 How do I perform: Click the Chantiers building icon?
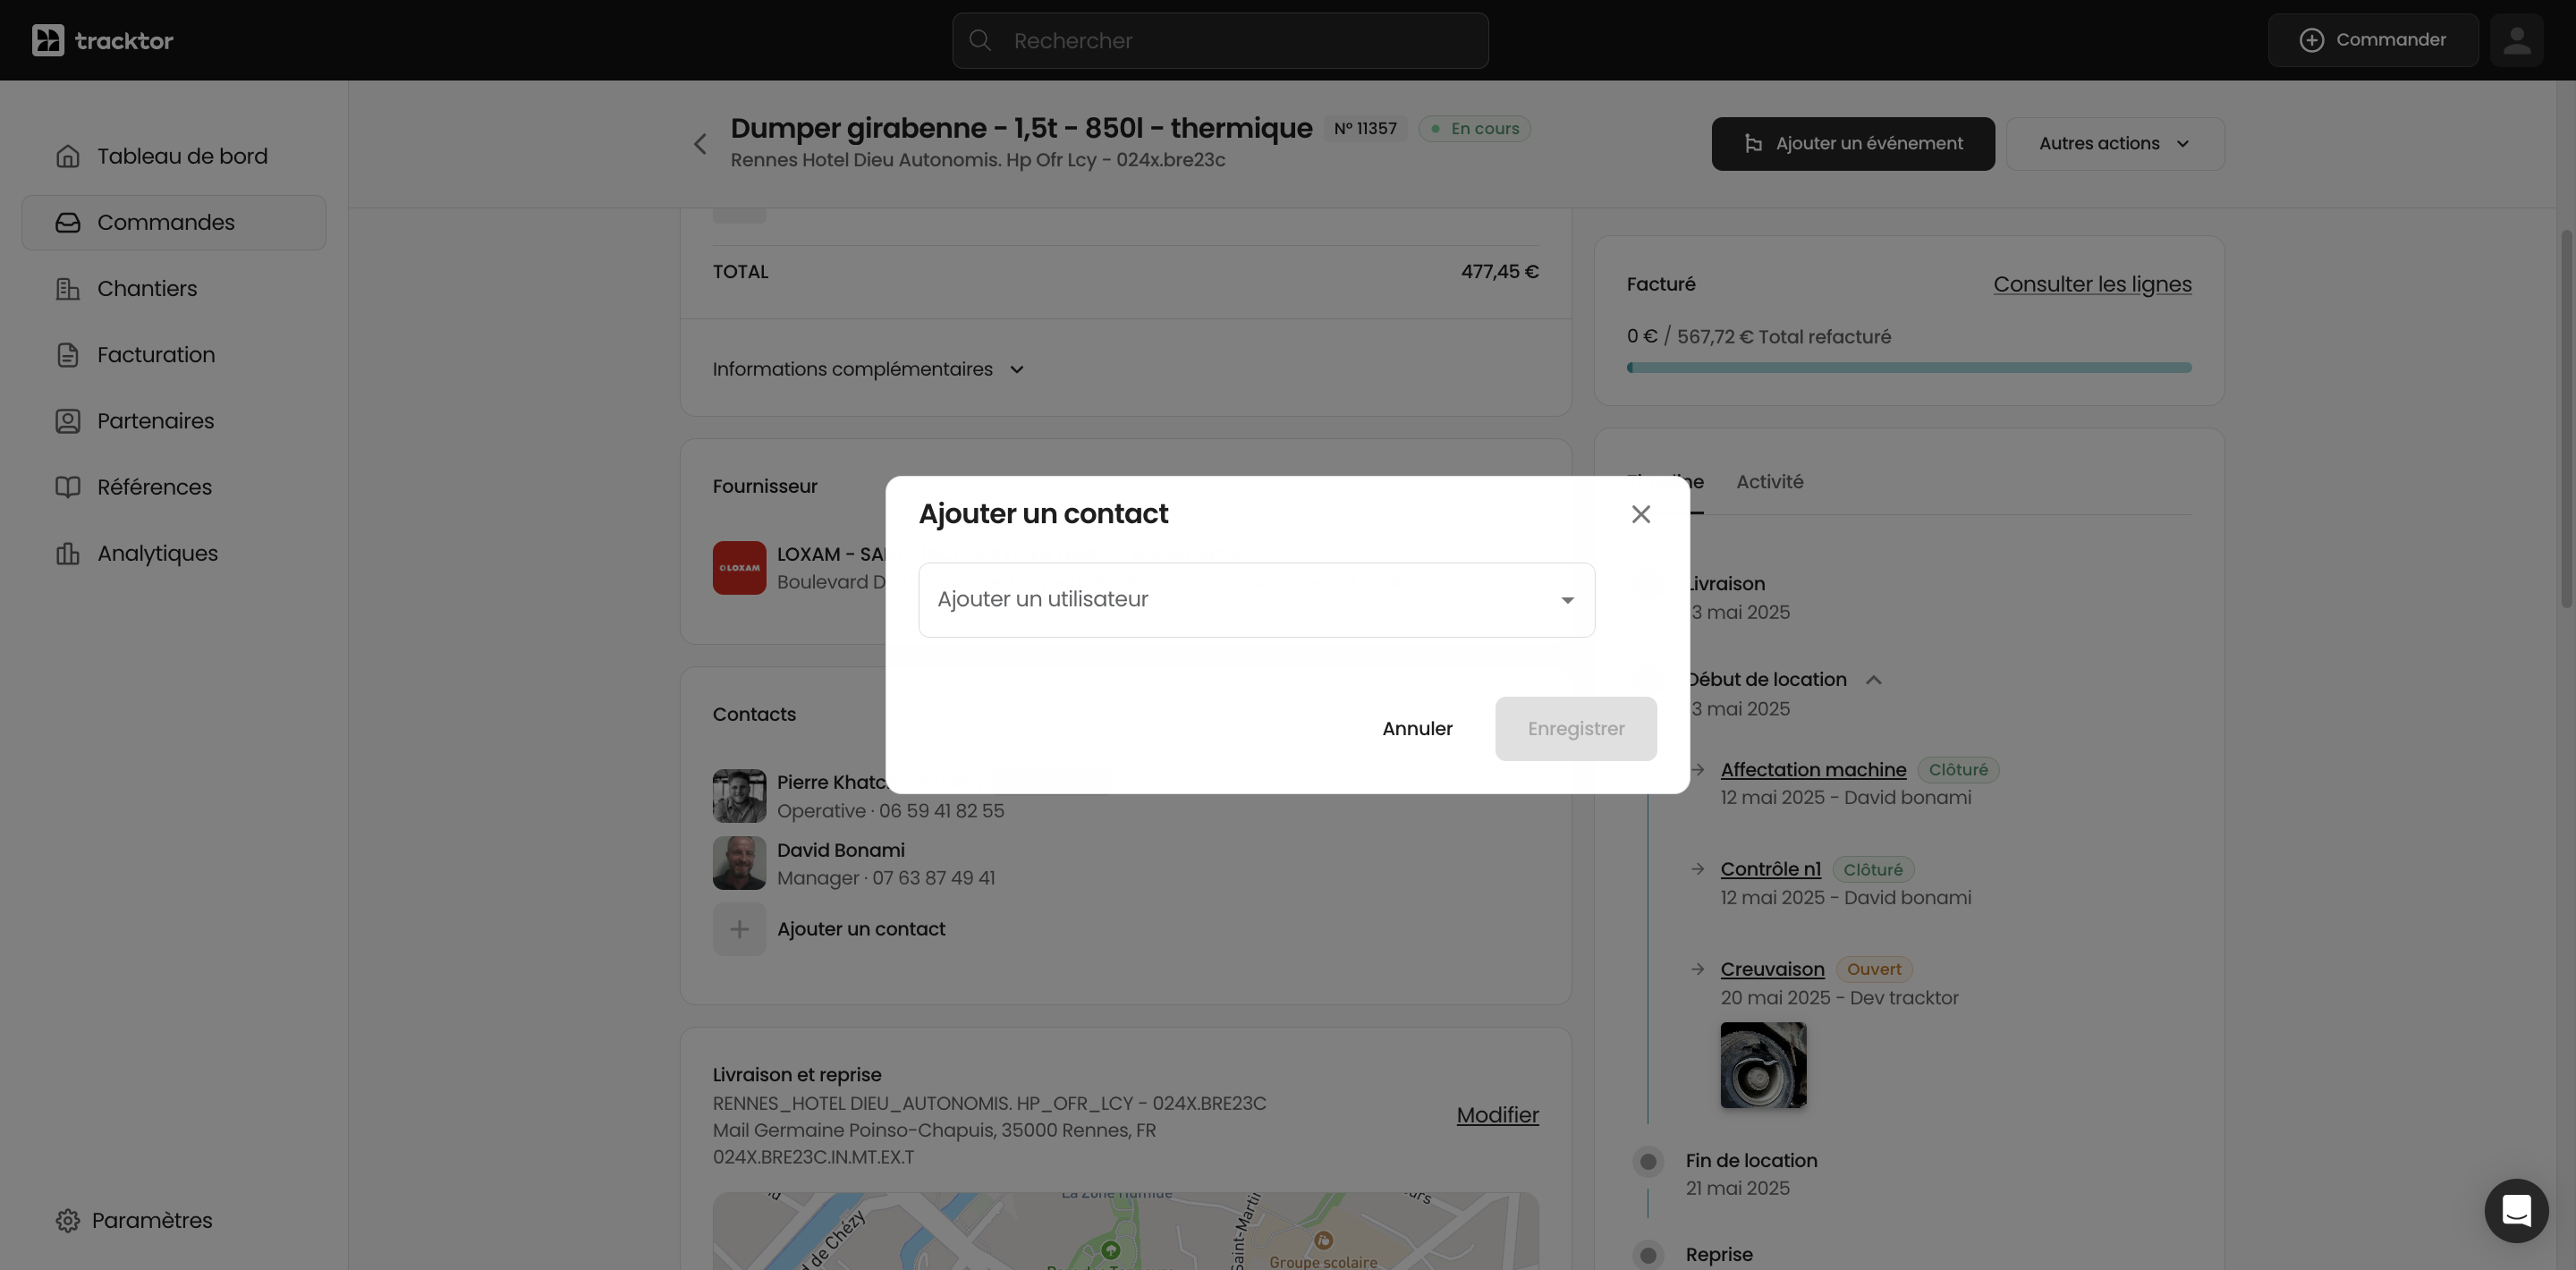(67, 288)
